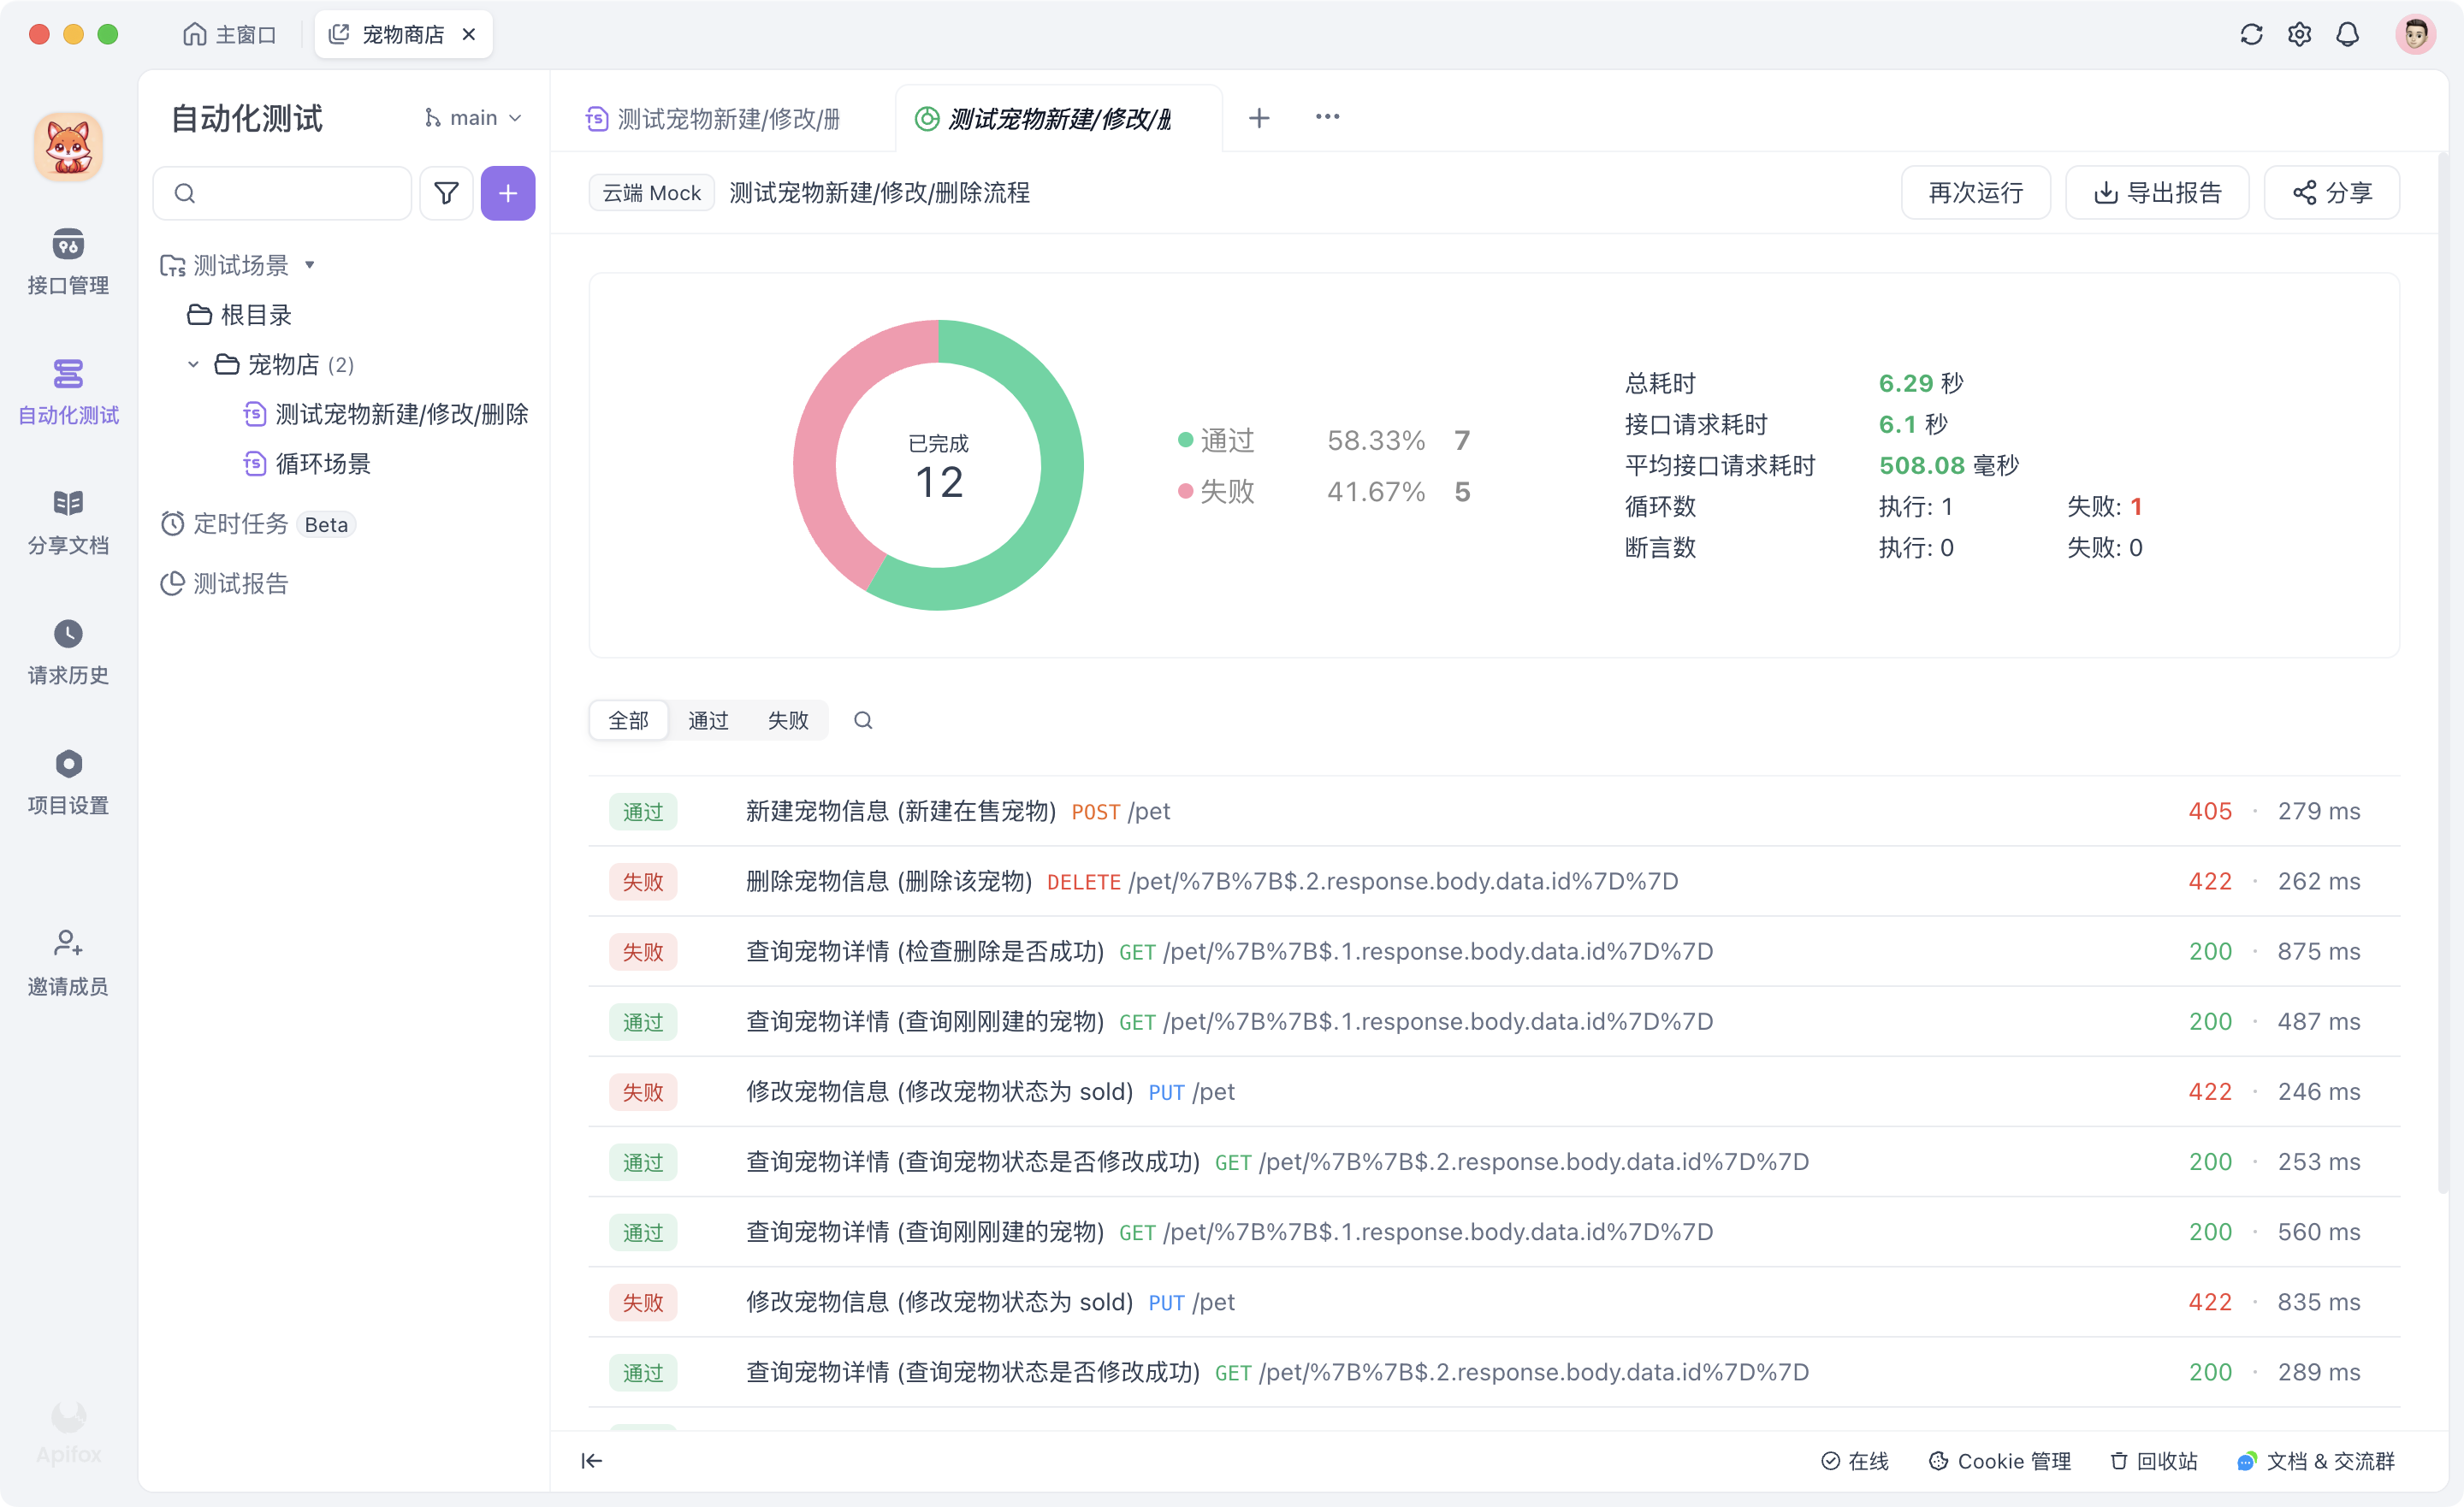
Task: Switch to the 测试宠物新建/修改/册 tab
Action: click(x=714, y=117)
